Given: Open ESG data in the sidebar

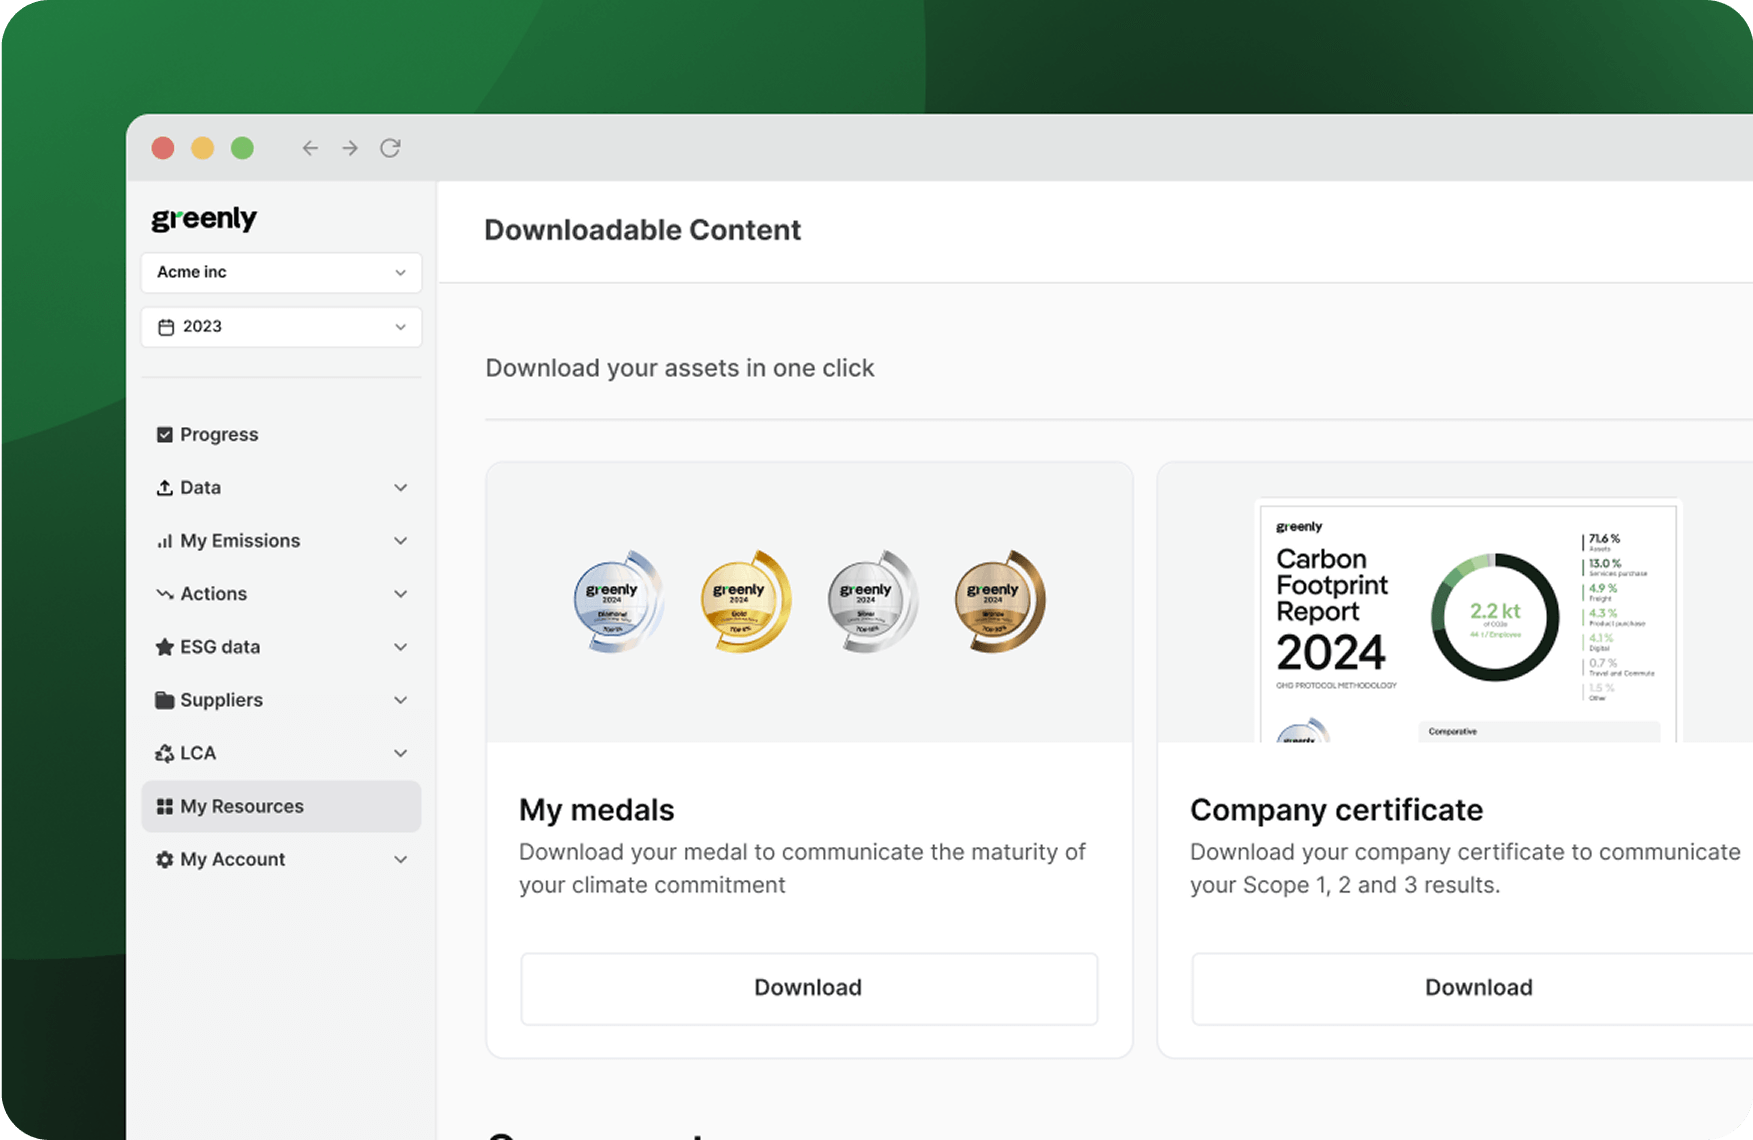Looking at the screenshot, I should point(281,647).
